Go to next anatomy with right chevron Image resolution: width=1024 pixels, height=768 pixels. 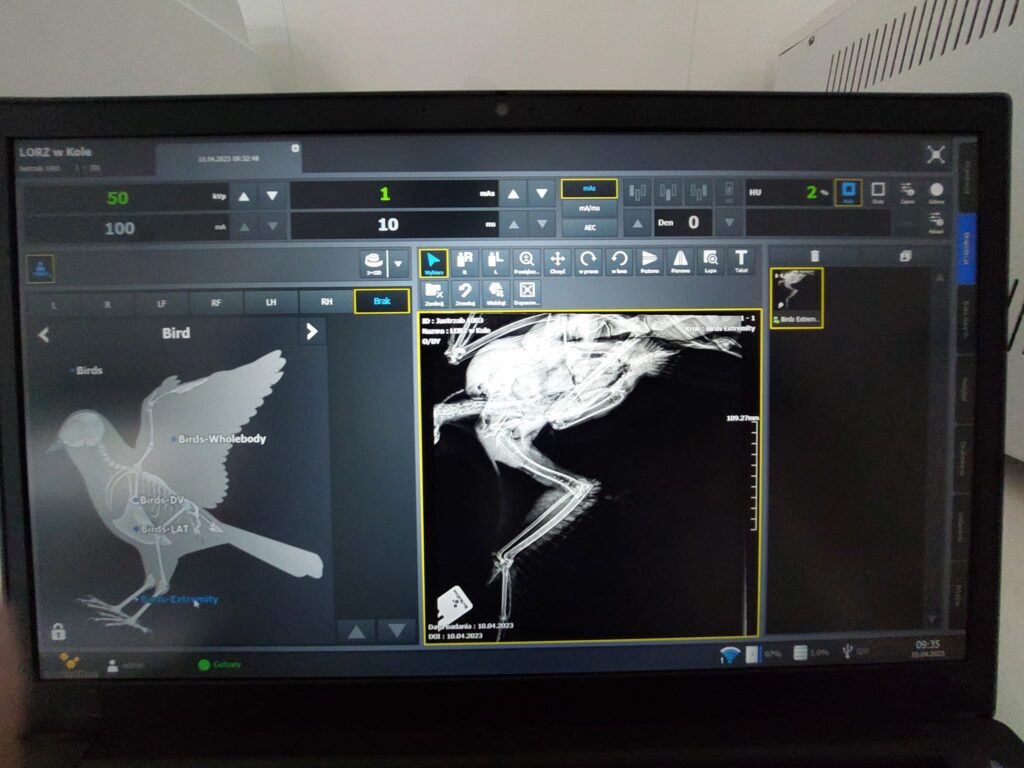pyautogui.click(x=312, y=332)
